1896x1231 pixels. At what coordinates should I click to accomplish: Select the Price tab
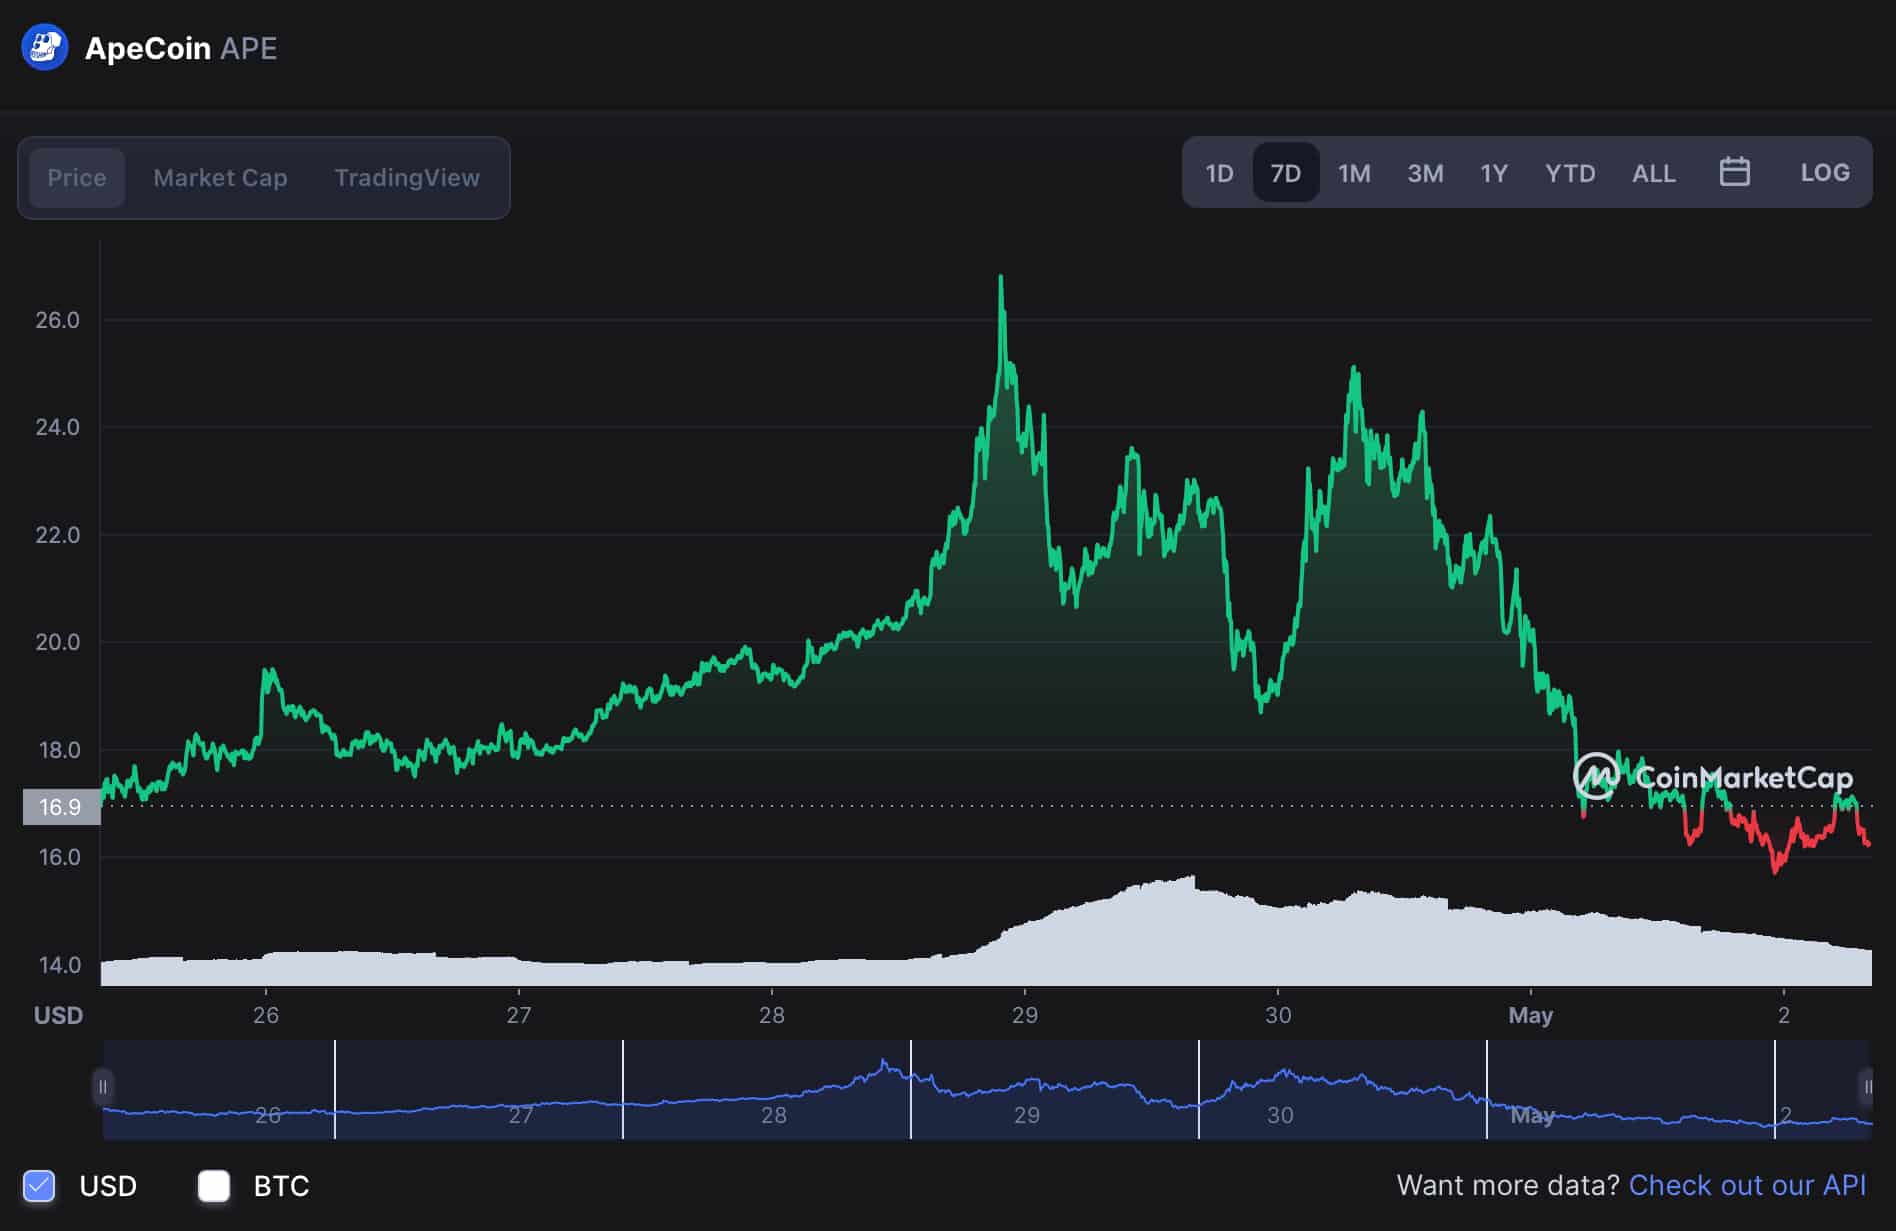(76, 177)
